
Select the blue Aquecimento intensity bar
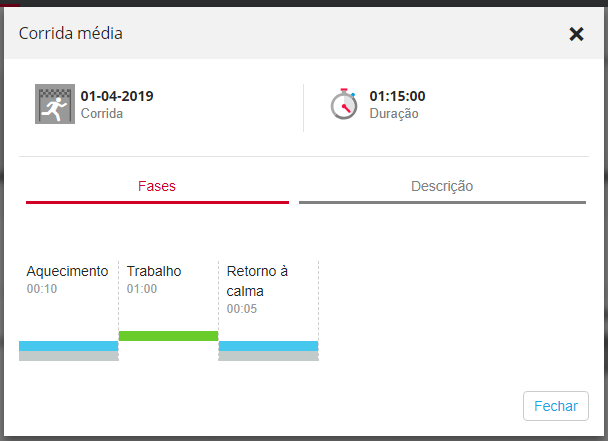(x=68, y=346)
